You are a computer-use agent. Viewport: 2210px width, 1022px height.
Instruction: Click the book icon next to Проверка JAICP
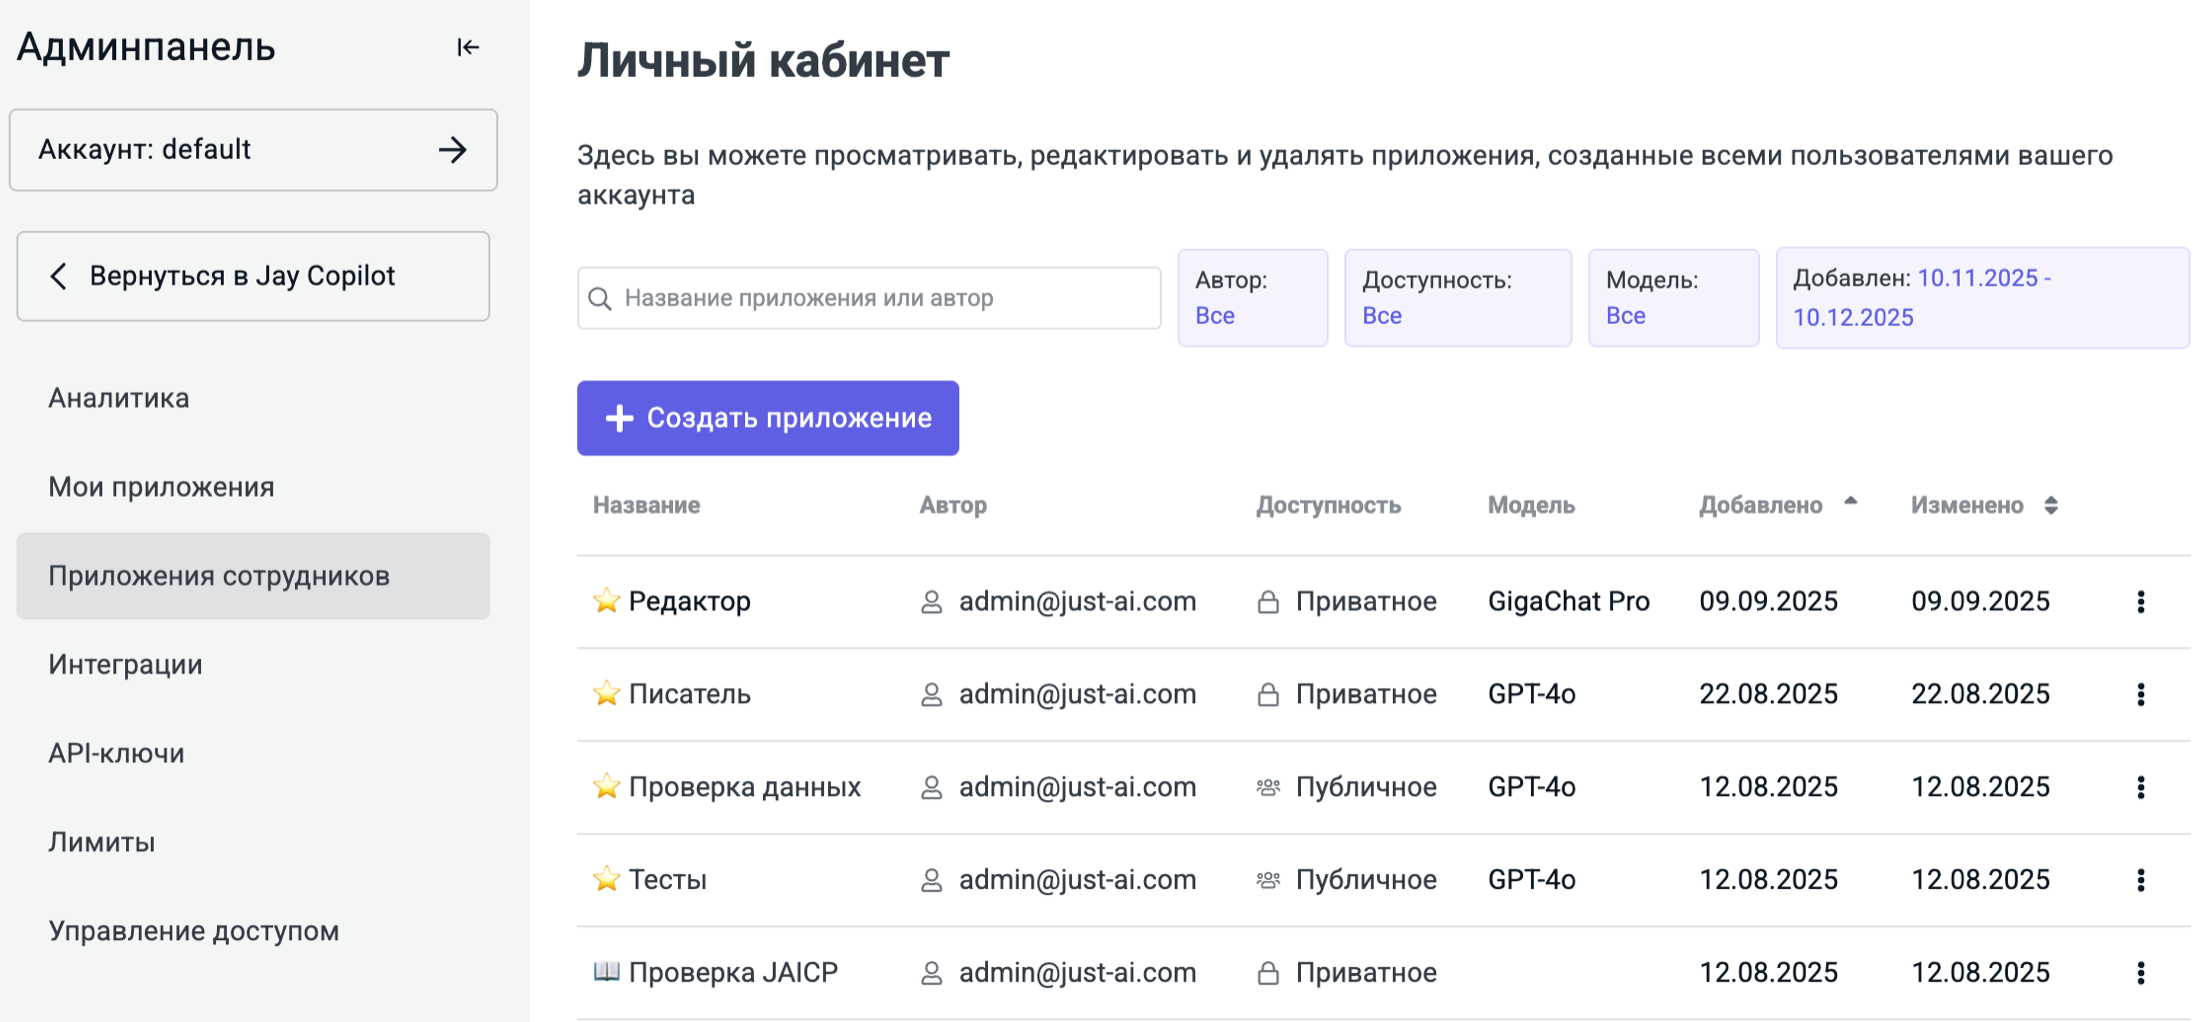[606, 972]
